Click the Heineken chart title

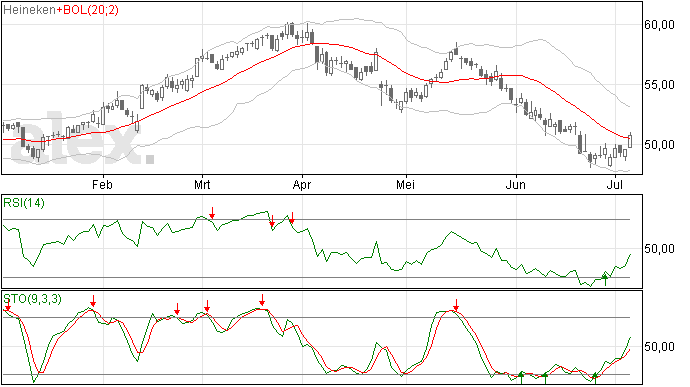pyautogui.click(x=29, y=10)
